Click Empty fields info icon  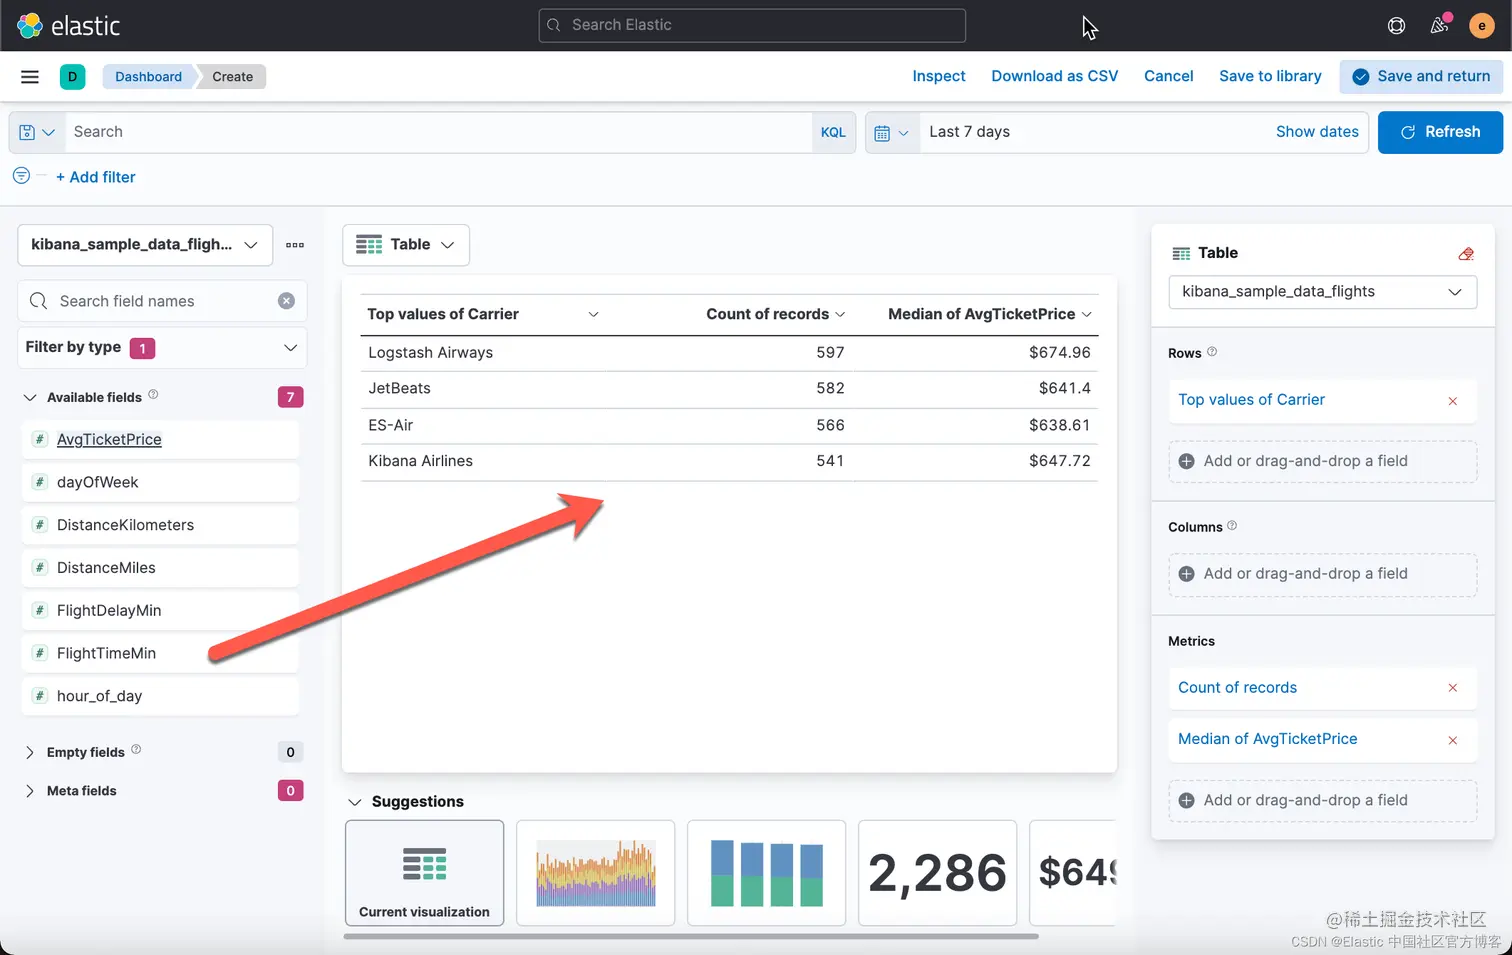coord(136,749)
